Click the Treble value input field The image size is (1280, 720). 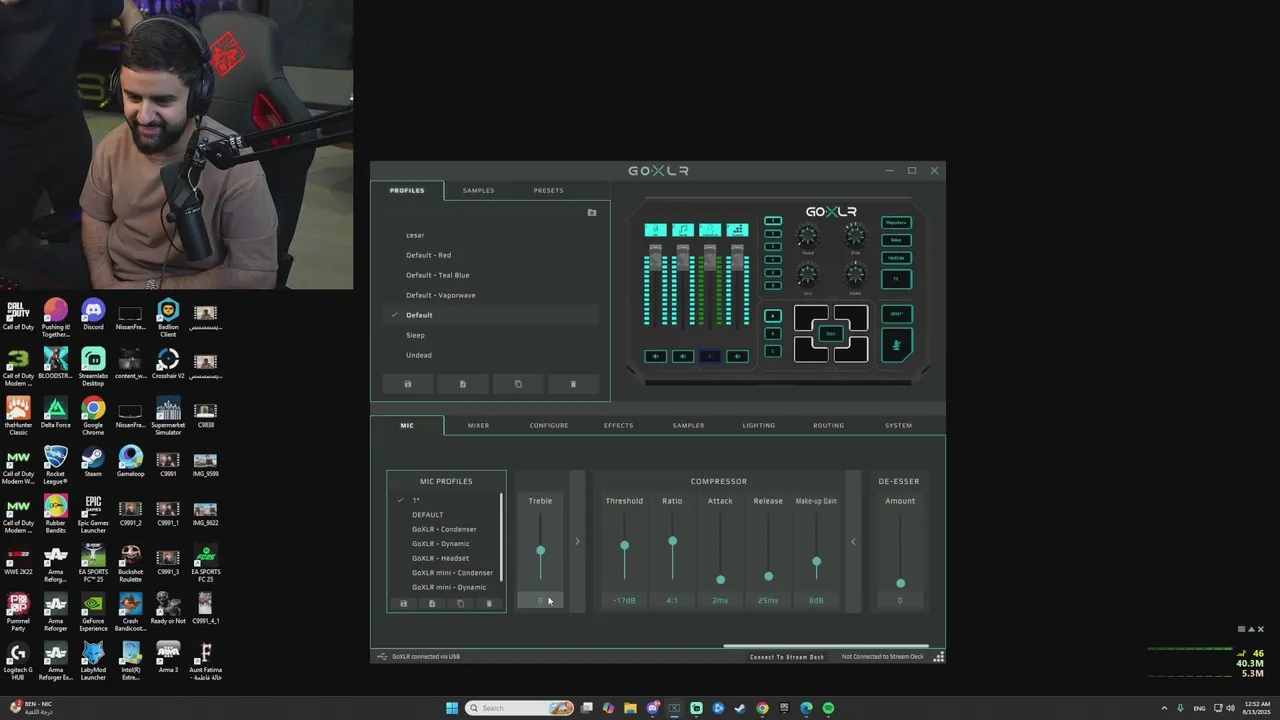click(x=541, y=600)
